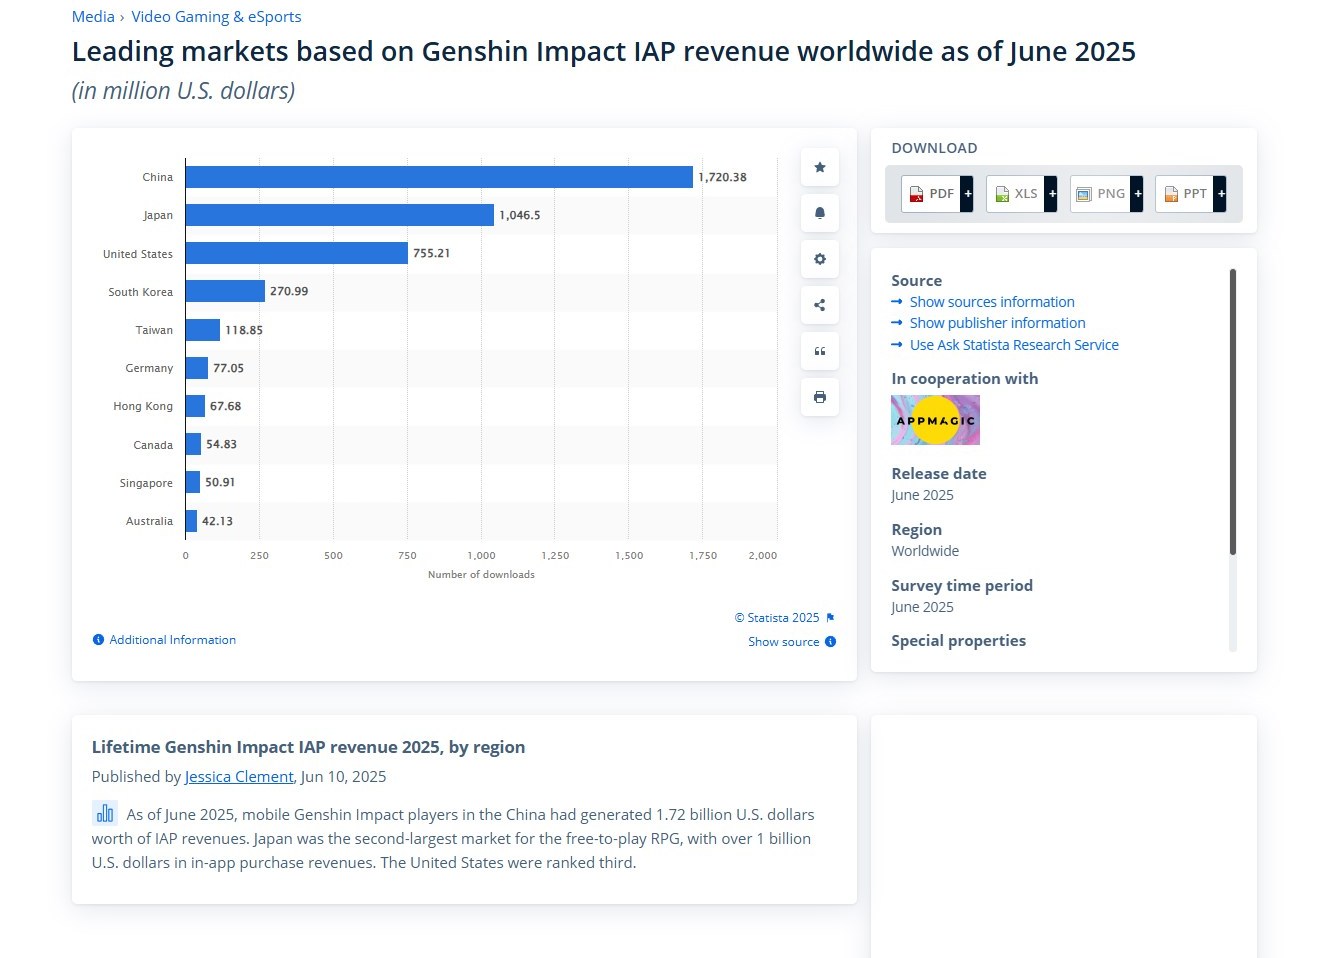Click the Survey time period heading
The height and width of the screenshot is (958, 1328).
(962, 586)
